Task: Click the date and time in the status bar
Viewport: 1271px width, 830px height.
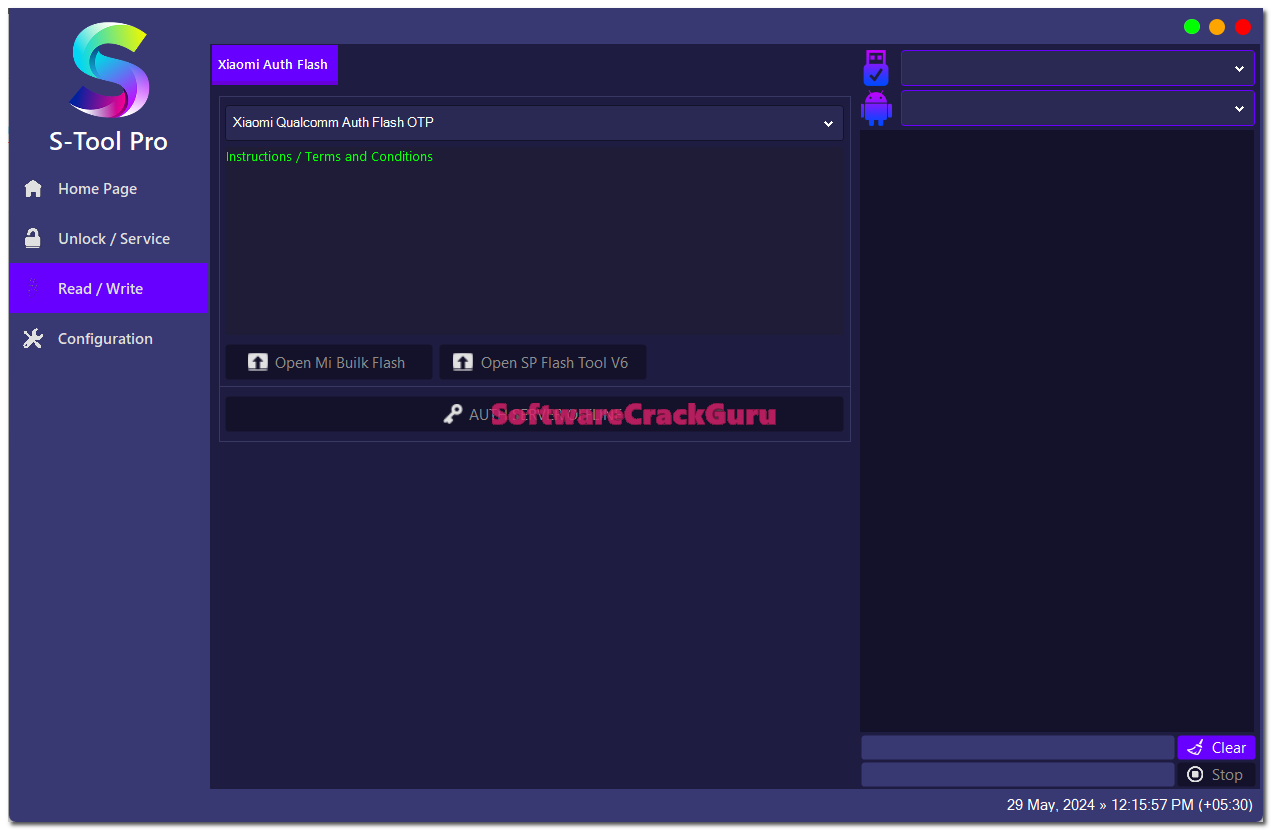Action: pos(1130,805)
